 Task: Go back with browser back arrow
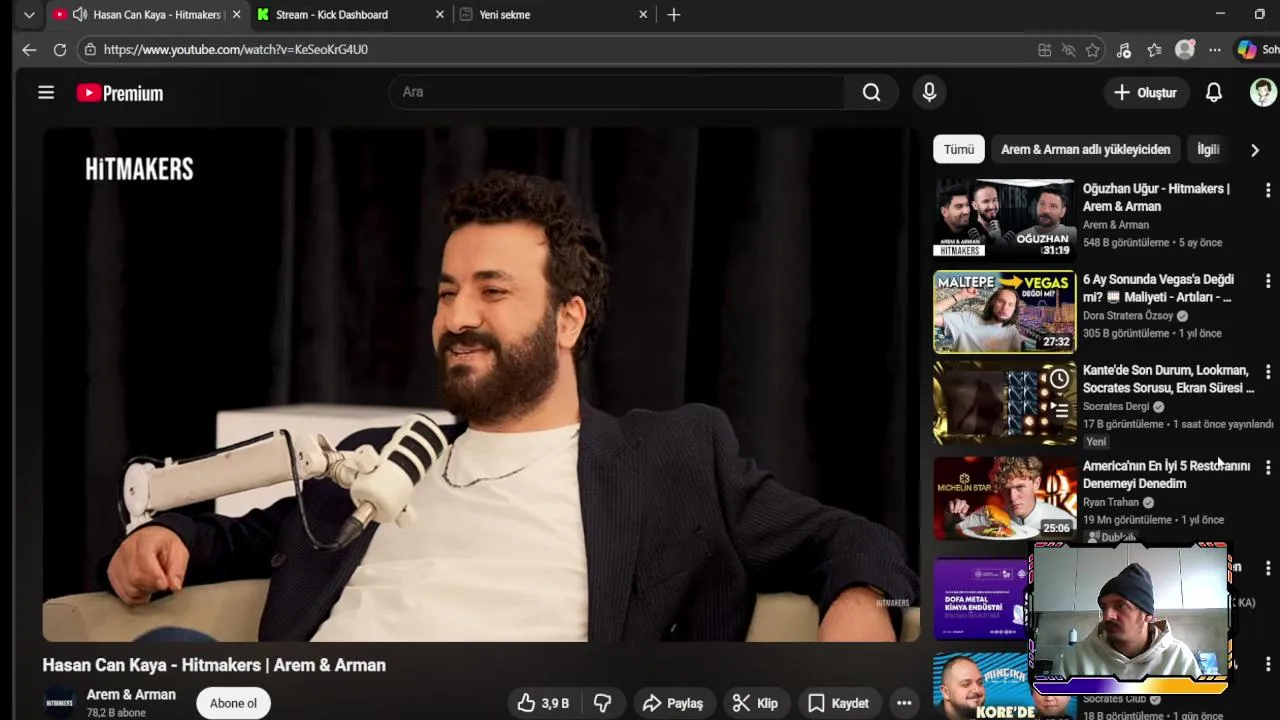pyautogui.click(x=29, y=49)
